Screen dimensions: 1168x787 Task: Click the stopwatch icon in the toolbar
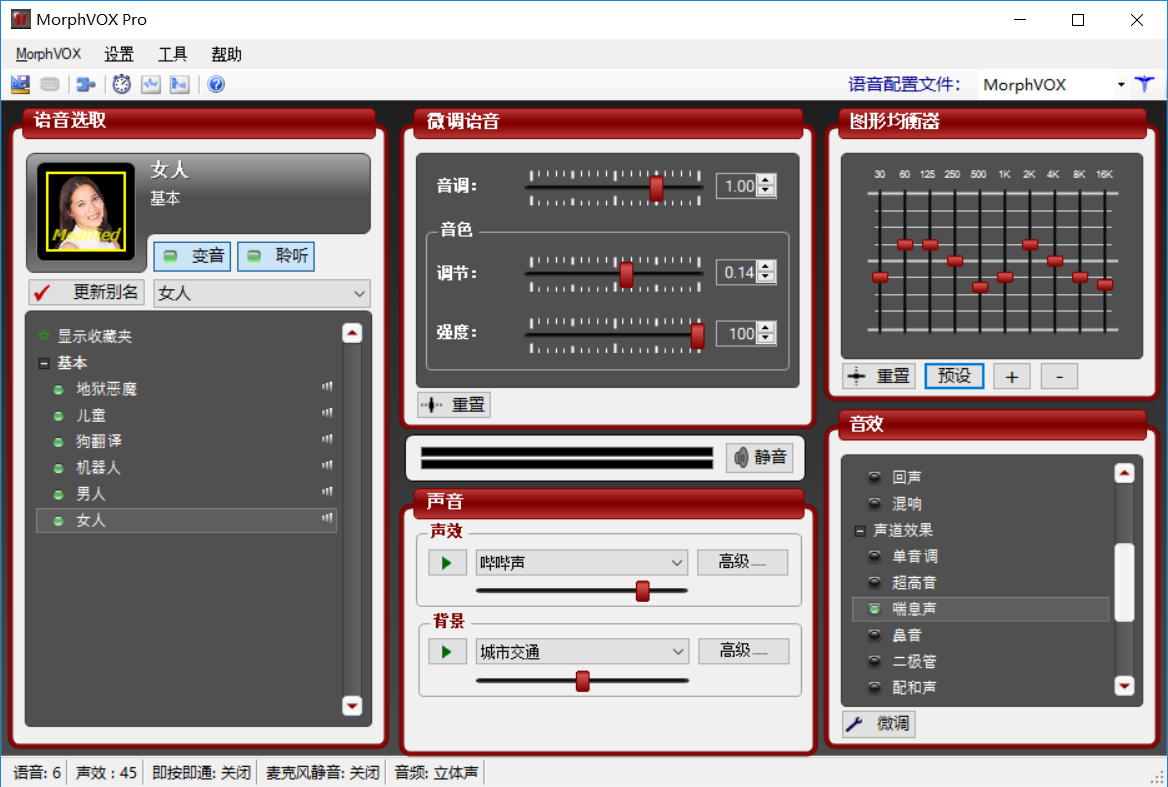coord(121,85)
